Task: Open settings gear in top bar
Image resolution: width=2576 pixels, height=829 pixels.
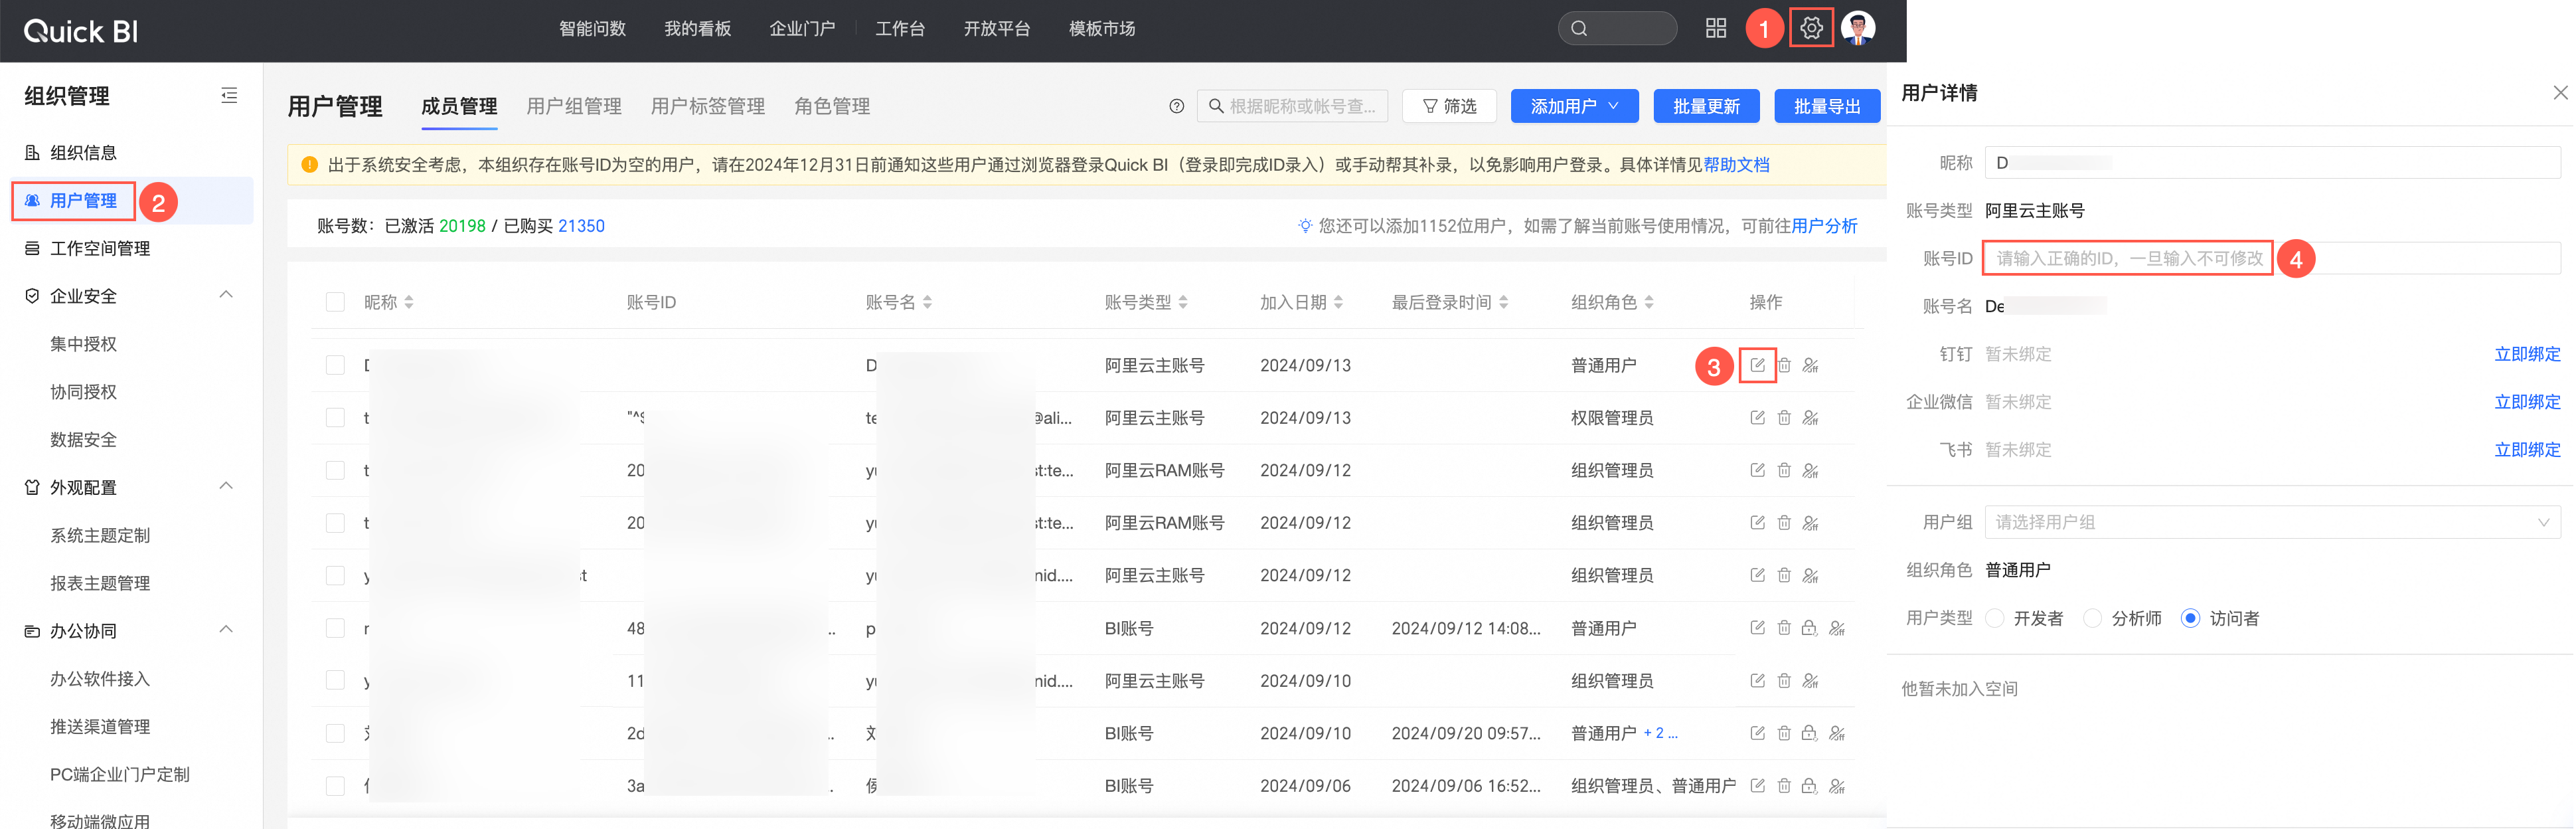Action: [1810, 28]
